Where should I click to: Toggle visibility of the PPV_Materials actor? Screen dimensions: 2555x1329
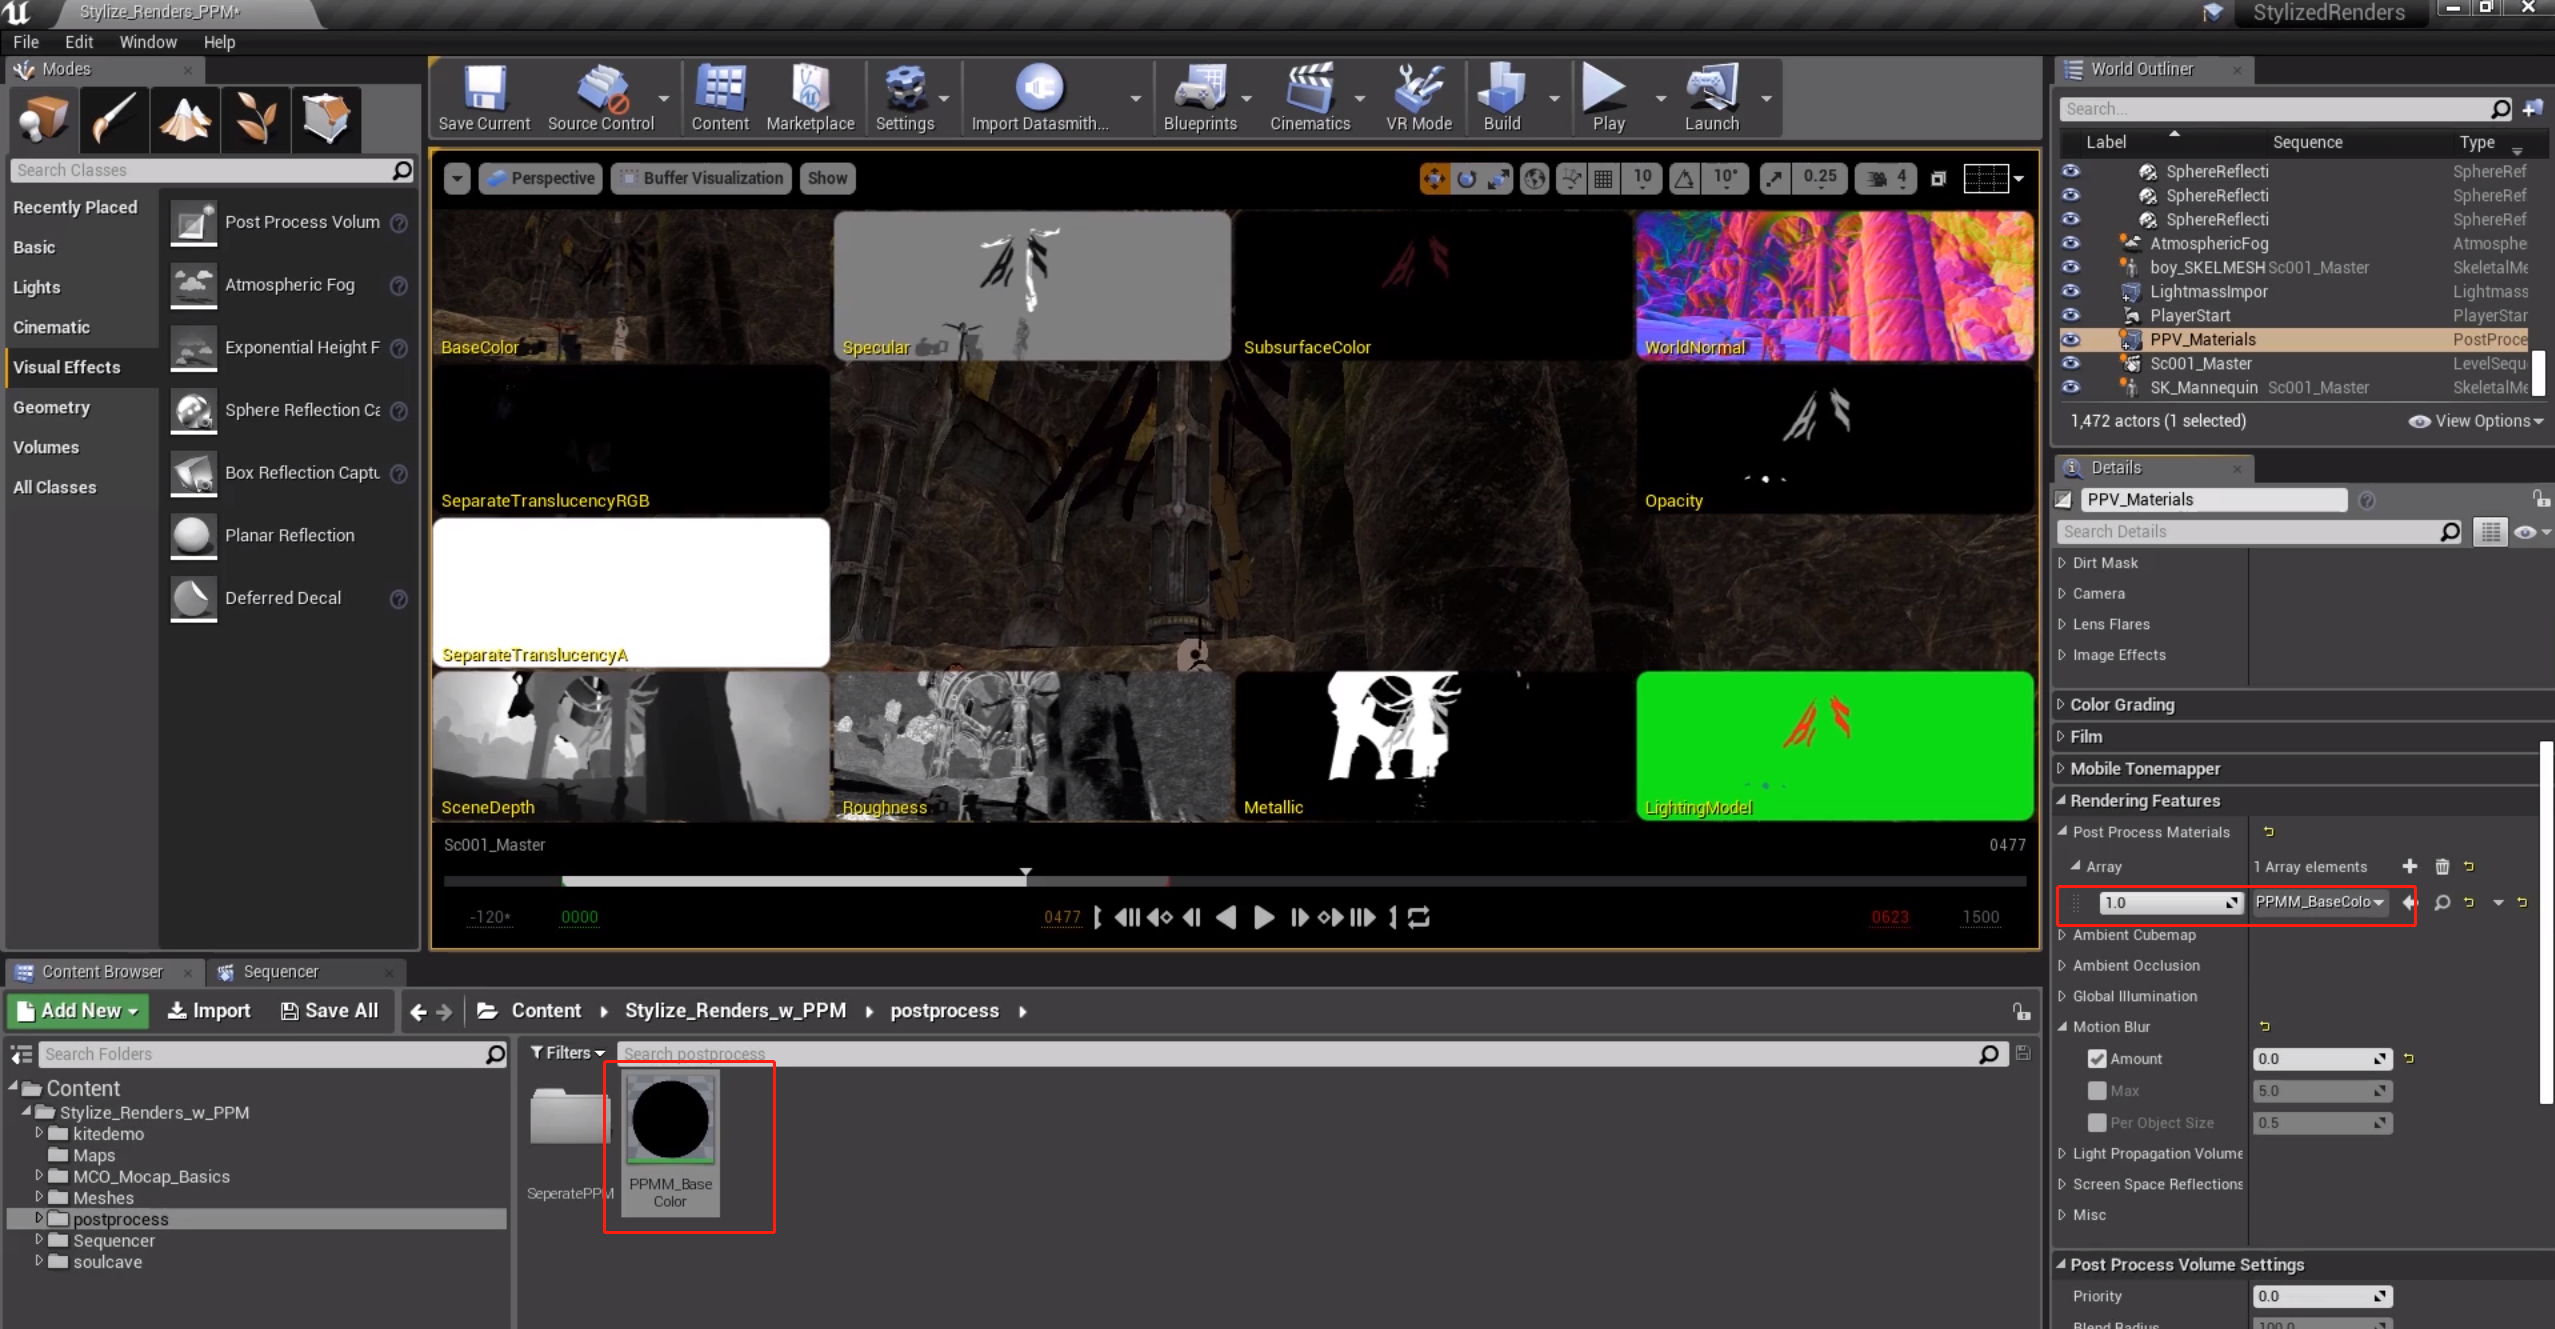(2070, 340)
